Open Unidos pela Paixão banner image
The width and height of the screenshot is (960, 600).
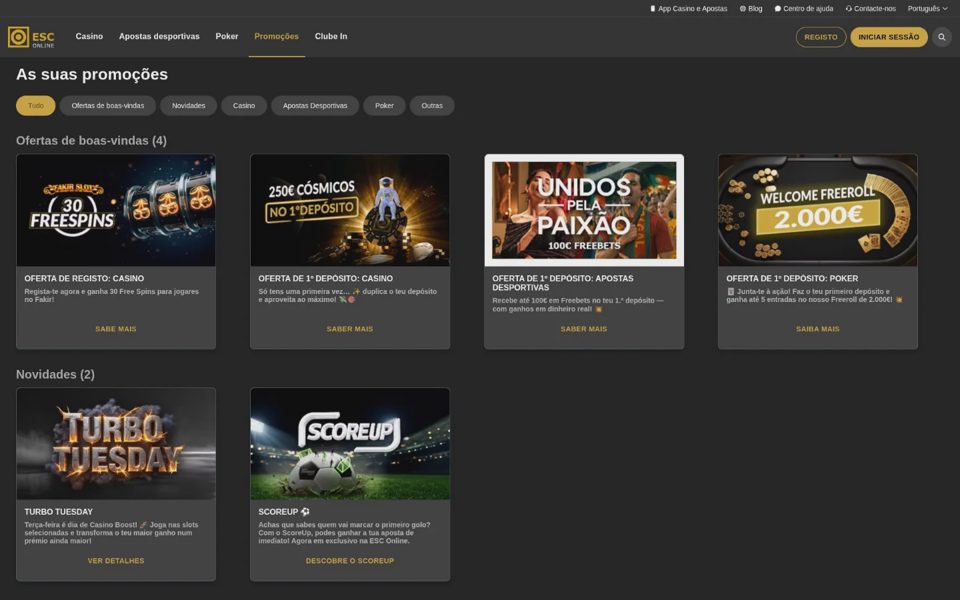point(584,210)
